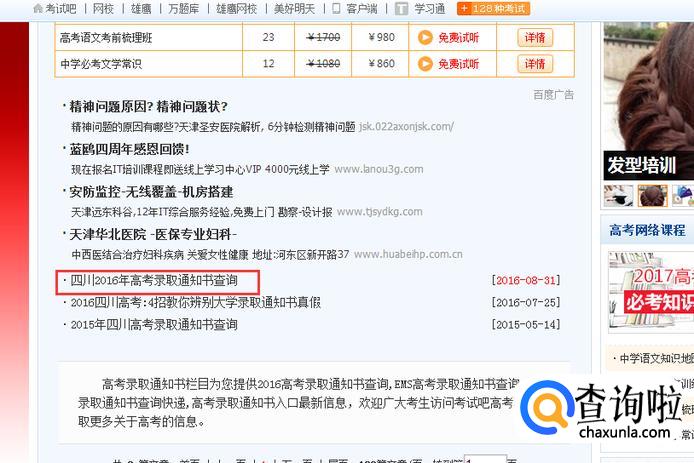Open 2015年四川高考录取通知书查询 link
The width and height of the screenshot is (694, 463).
pyautogui.click(x=154, y=325)
